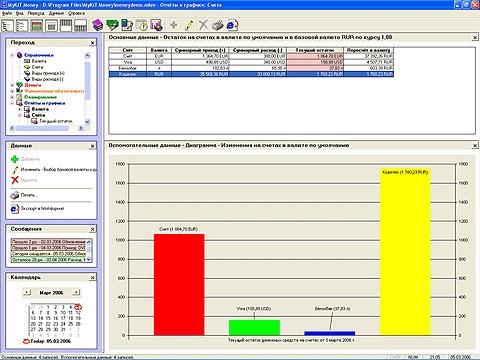Image resolution: width=480 pixels, height=360 pixels.
Task: Select the green Планирование tree item
Action: pos(40,97)
